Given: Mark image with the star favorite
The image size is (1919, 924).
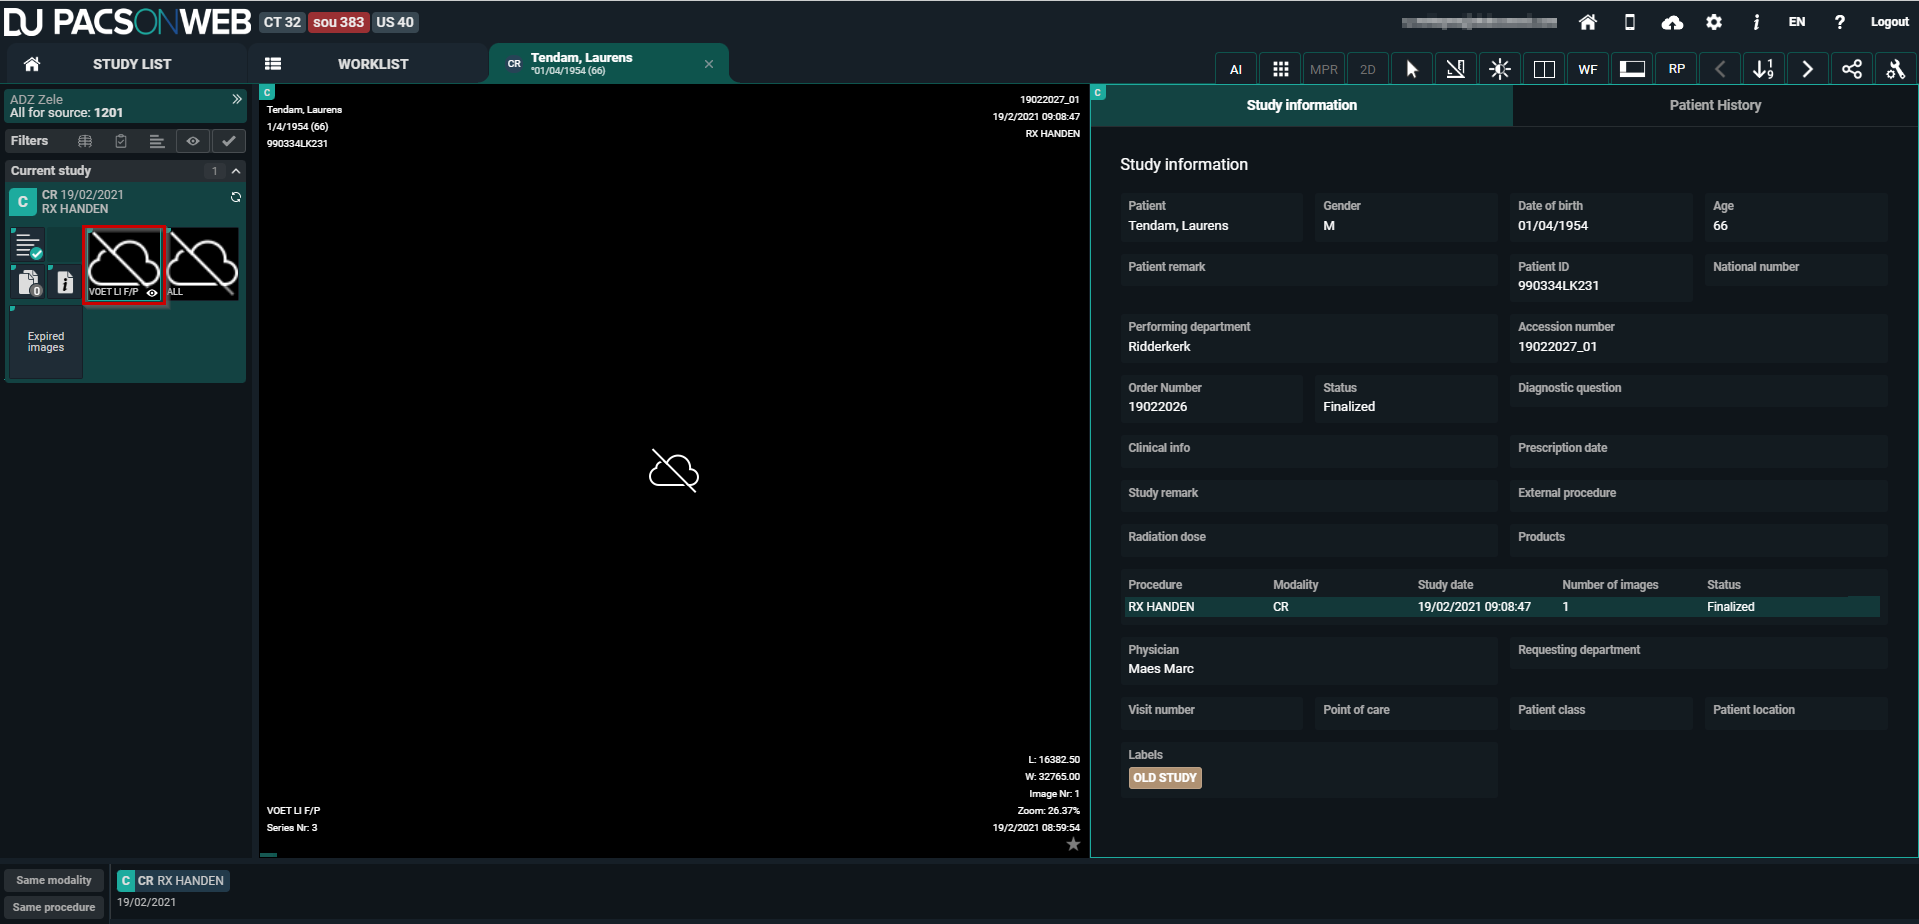Looking at the screenshot, I should (1073, 844).
